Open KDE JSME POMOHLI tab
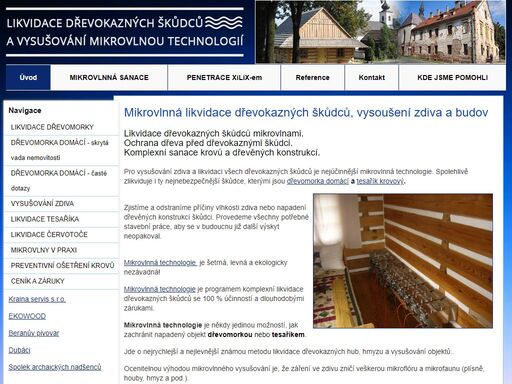Image resolution: width=512 pixels, height=384 pixels. 452,77
